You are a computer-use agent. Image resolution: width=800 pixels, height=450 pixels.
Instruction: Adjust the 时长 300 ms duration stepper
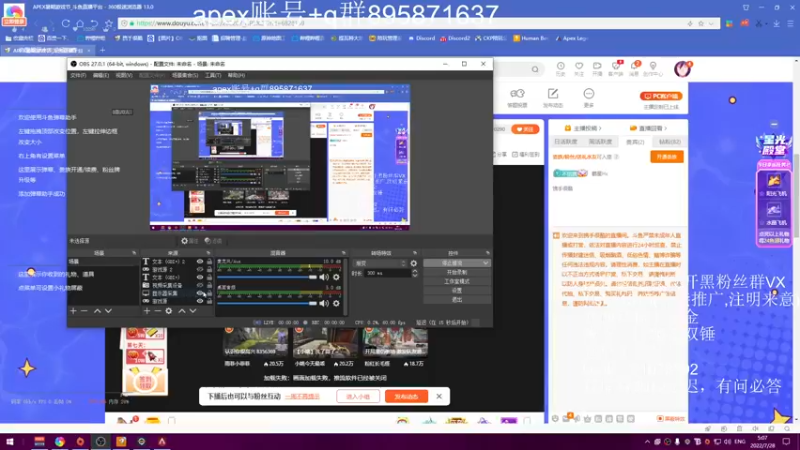[x=414, y=273]
